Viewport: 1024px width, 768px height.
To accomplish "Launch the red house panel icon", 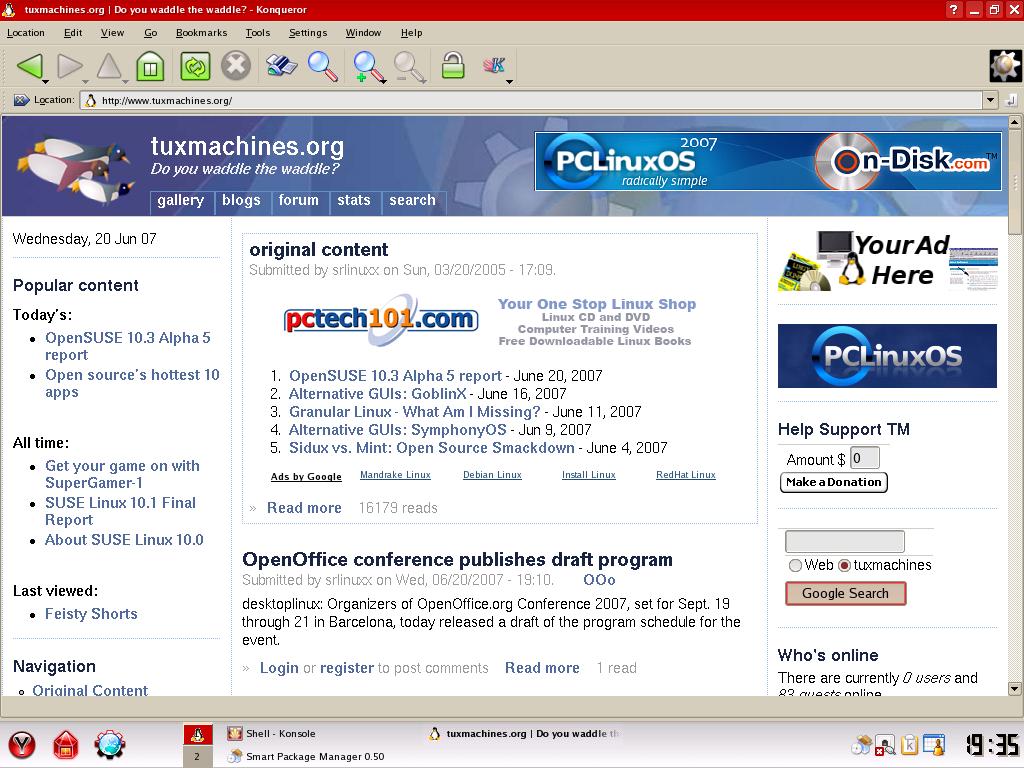I will pyautogui.click(x=65, y=744).
